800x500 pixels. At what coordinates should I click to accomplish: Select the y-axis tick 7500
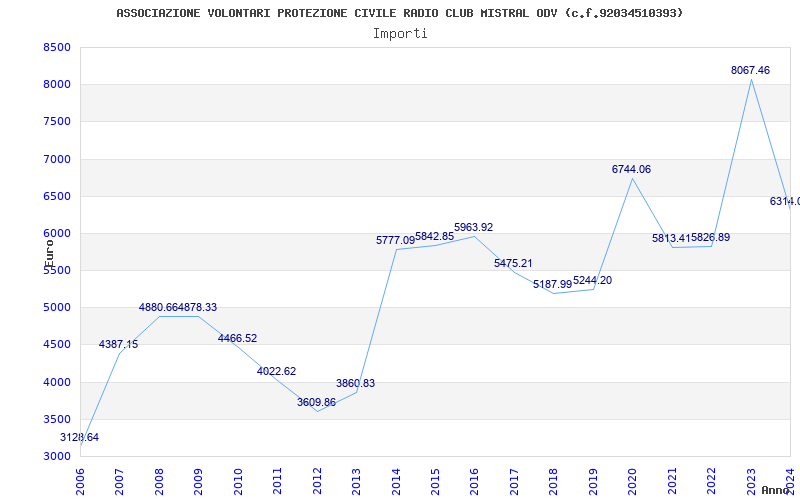(x=57, y=122)
